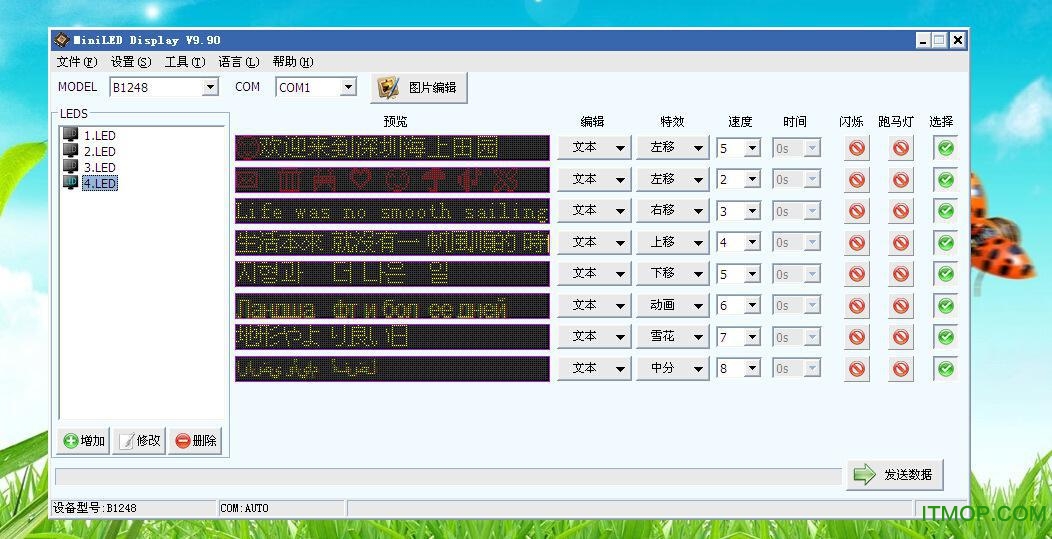Click the Arabic text LED preview
Image resolution: width=1052 pixels, height=539 pixels.
(x=392, y=369)
